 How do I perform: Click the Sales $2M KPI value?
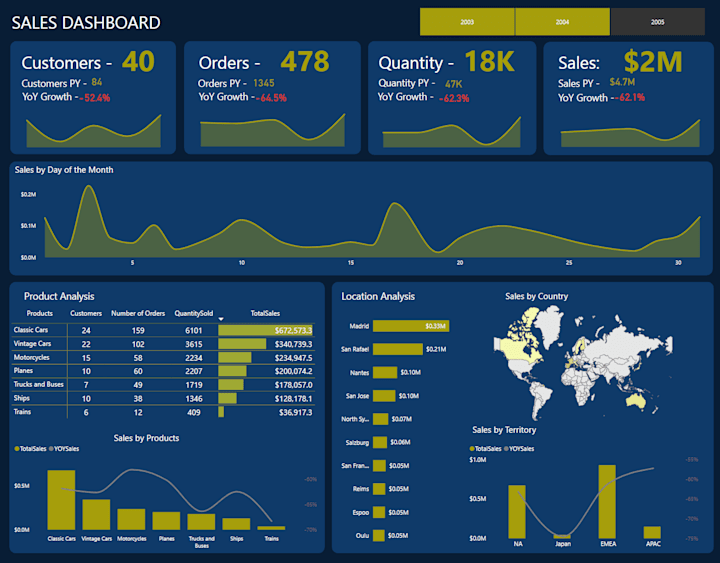coord(652,62)
